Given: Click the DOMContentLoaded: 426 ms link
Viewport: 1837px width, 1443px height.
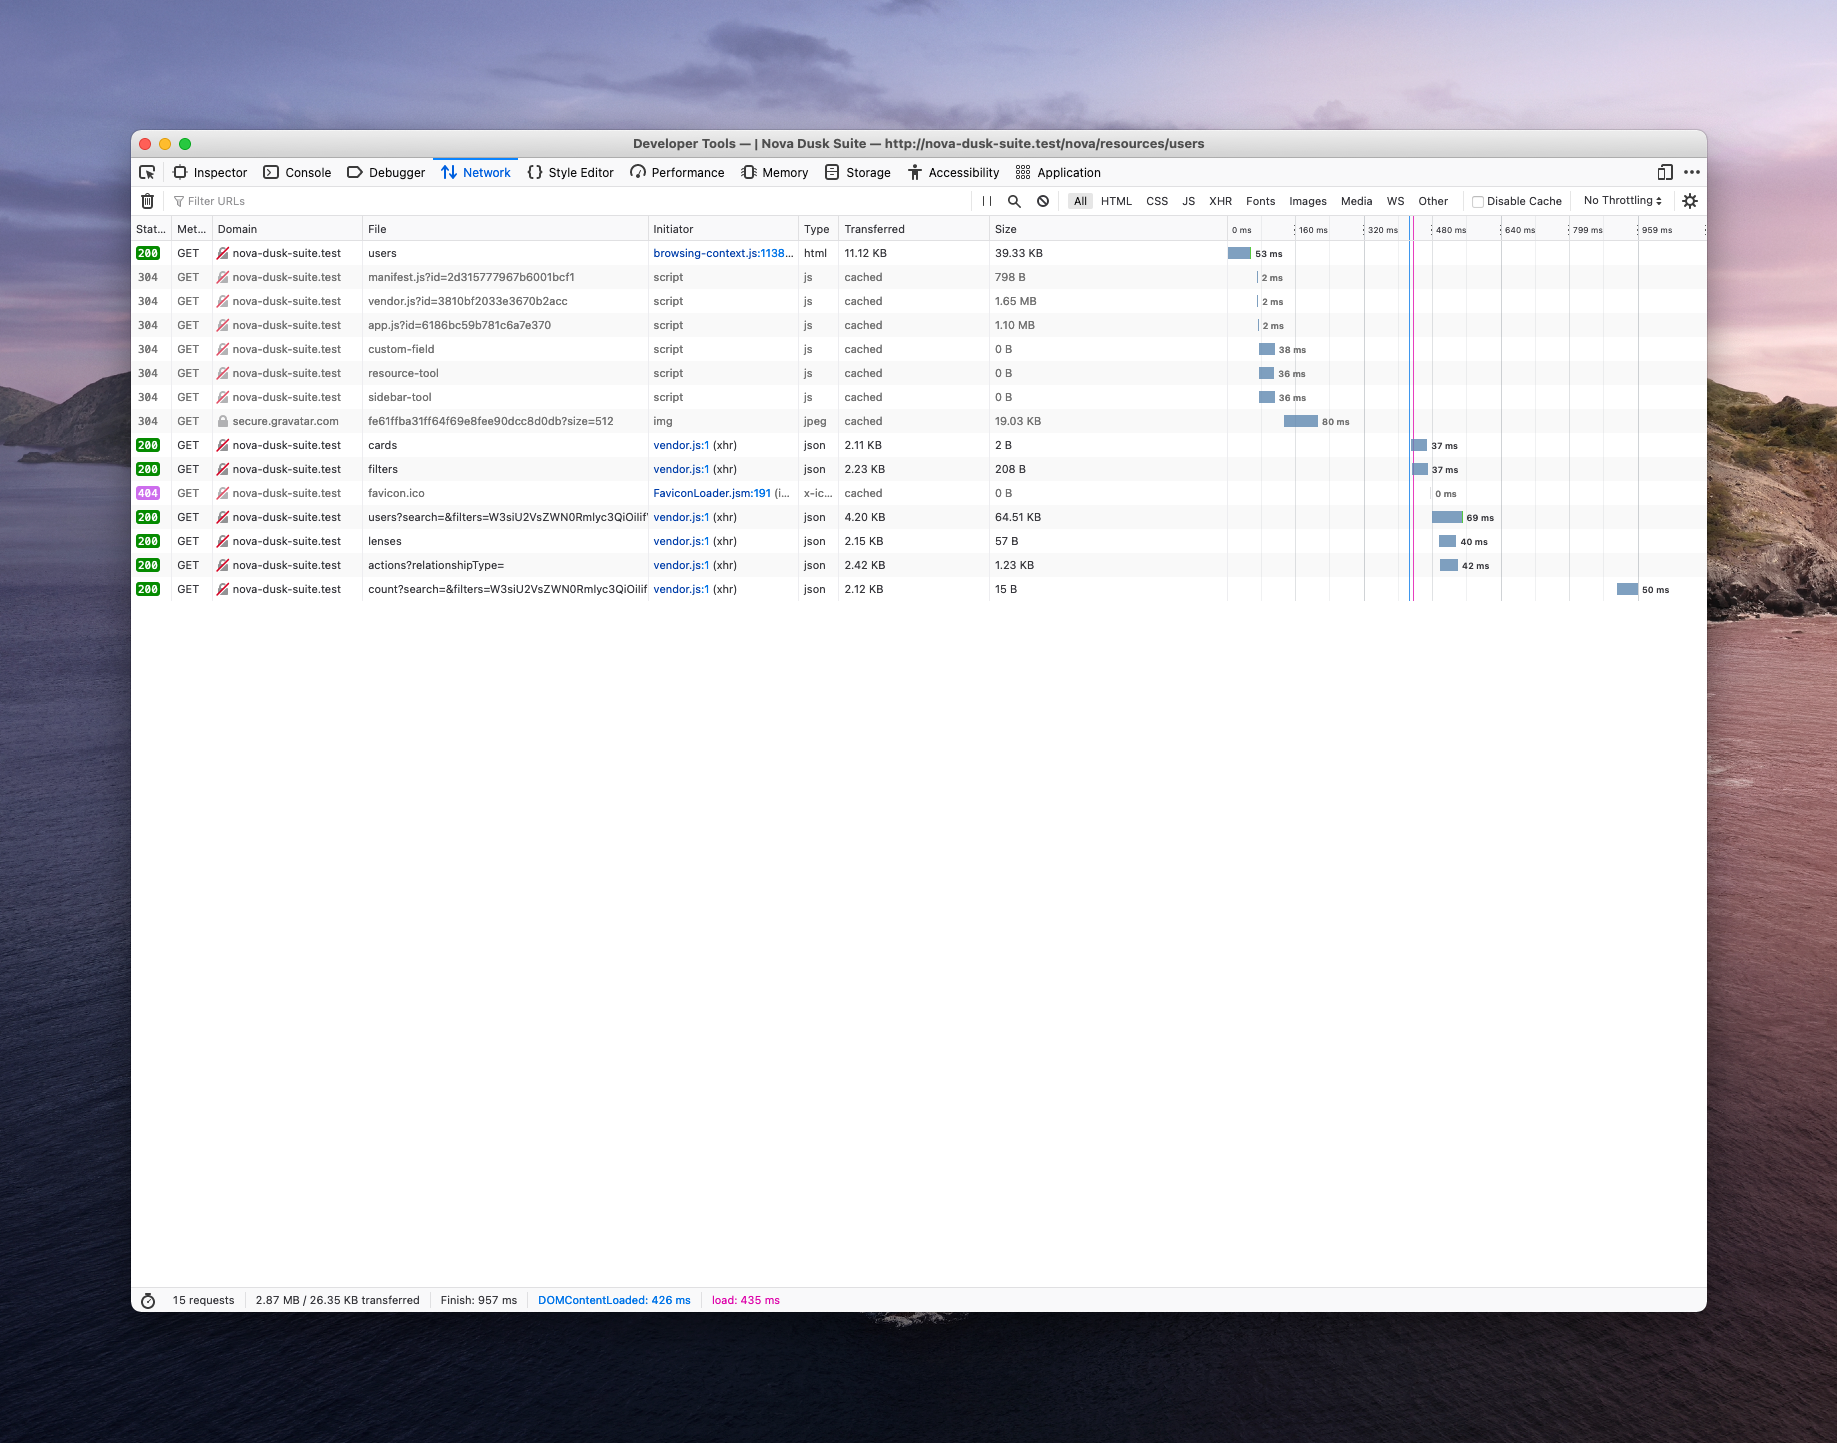Looking at the screenshot, I should coord(613,1299).
